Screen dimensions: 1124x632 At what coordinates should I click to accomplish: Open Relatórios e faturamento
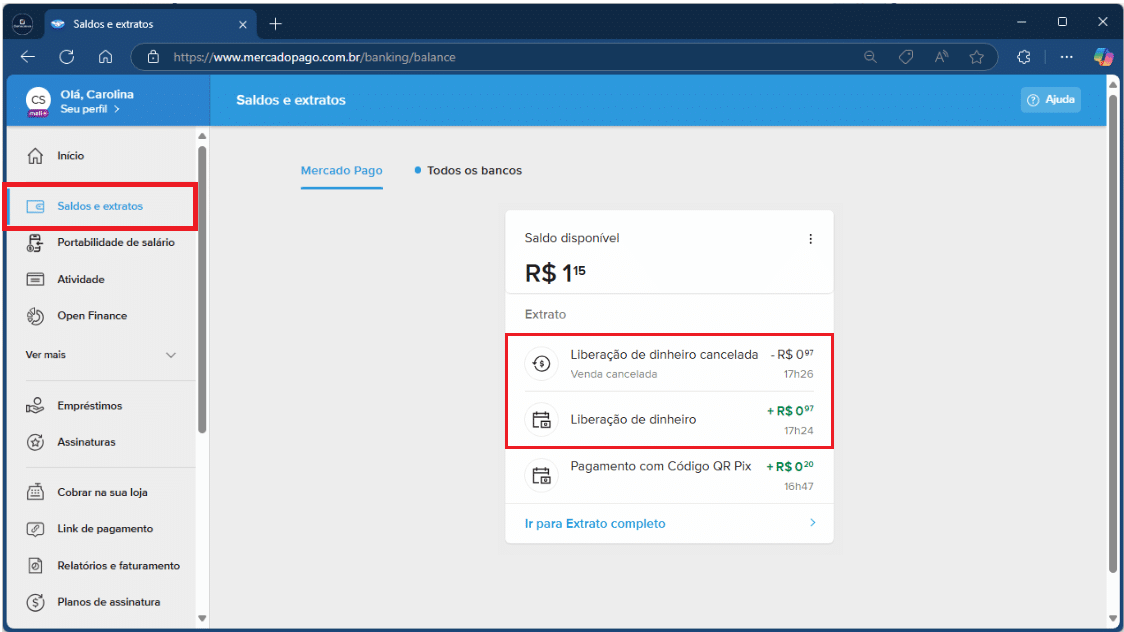coord(118,566)
